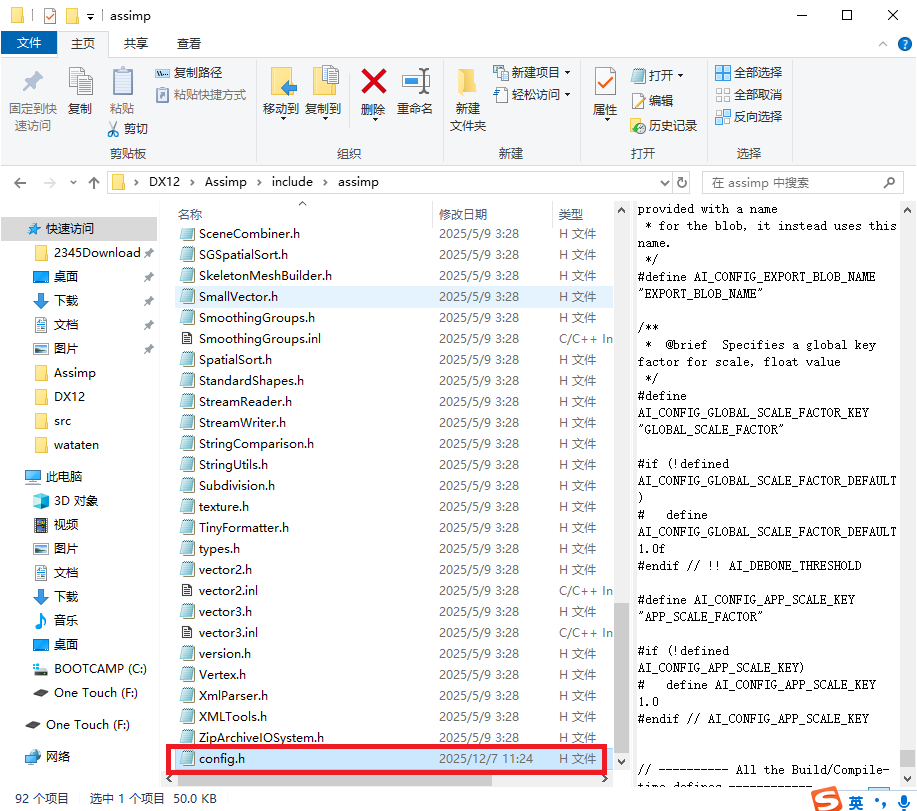Click the red Delete (删除) icon
Viewport: 917px width, 811px height.
click(373, 81)
